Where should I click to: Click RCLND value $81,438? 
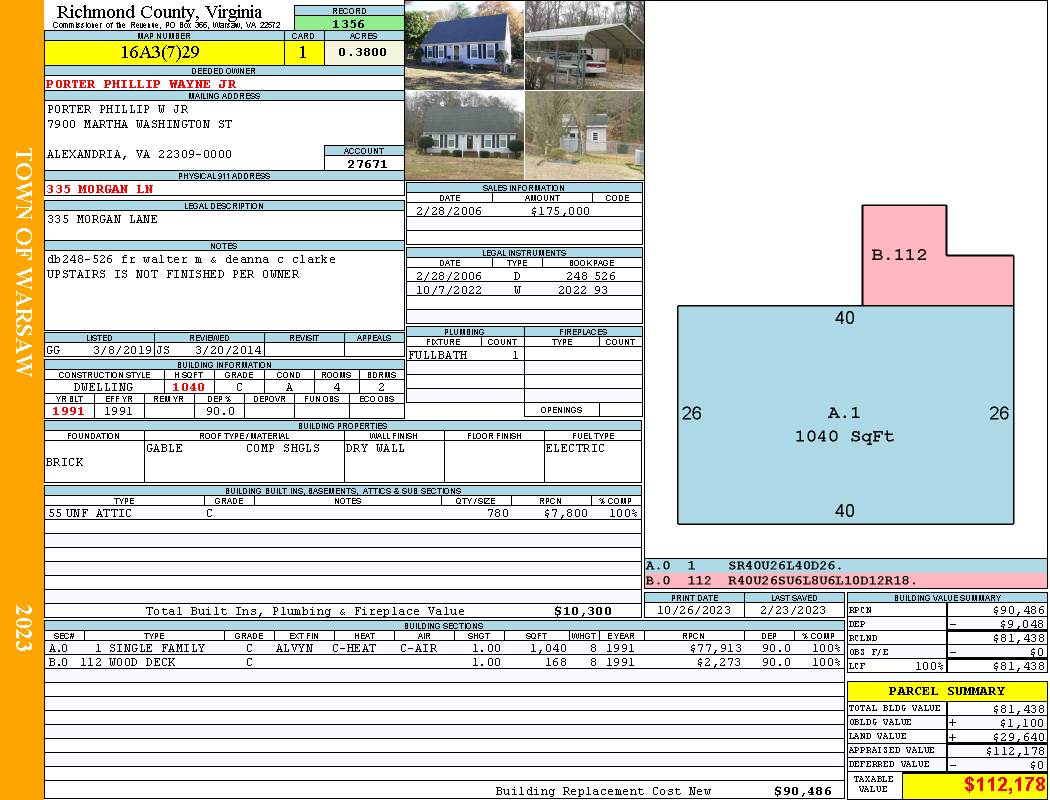pos(1019,638)
